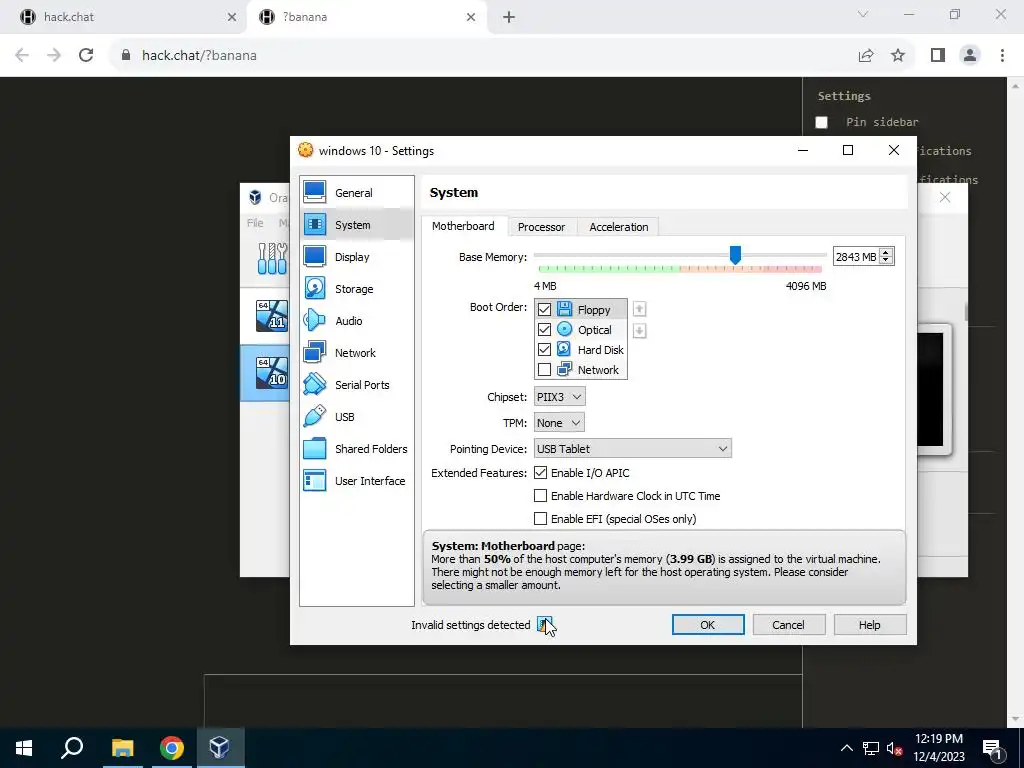
Task: Open the Audio settings category
Action: [x=357, y=321]
